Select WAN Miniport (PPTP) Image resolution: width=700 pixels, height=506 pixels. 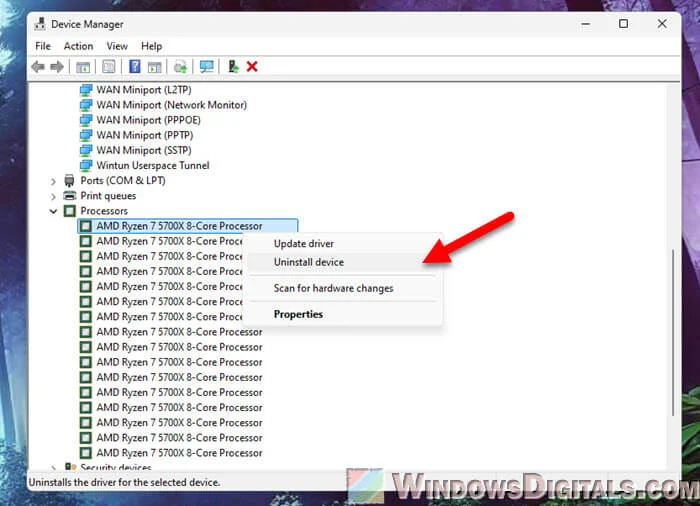(x=145, y=135)
